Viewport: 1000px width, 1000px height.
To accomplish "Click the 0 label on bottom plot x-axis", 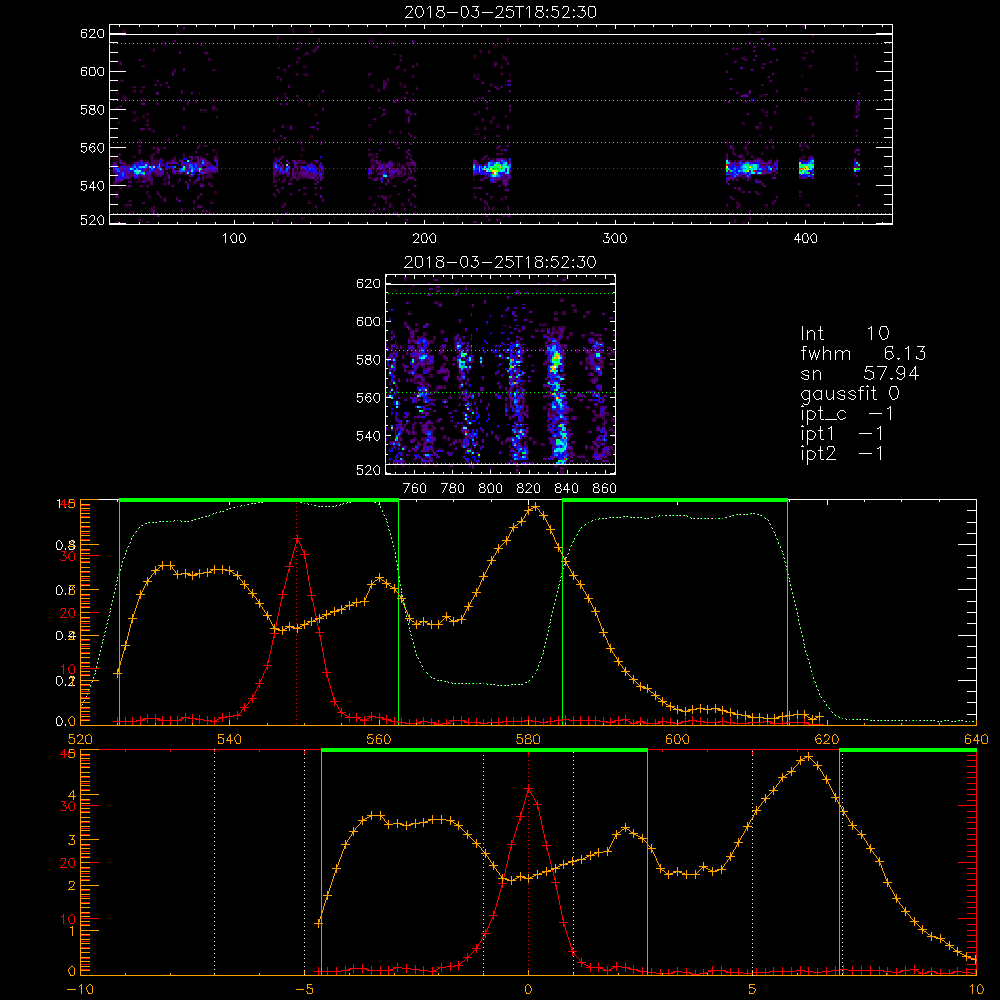I will pos(528,990).
